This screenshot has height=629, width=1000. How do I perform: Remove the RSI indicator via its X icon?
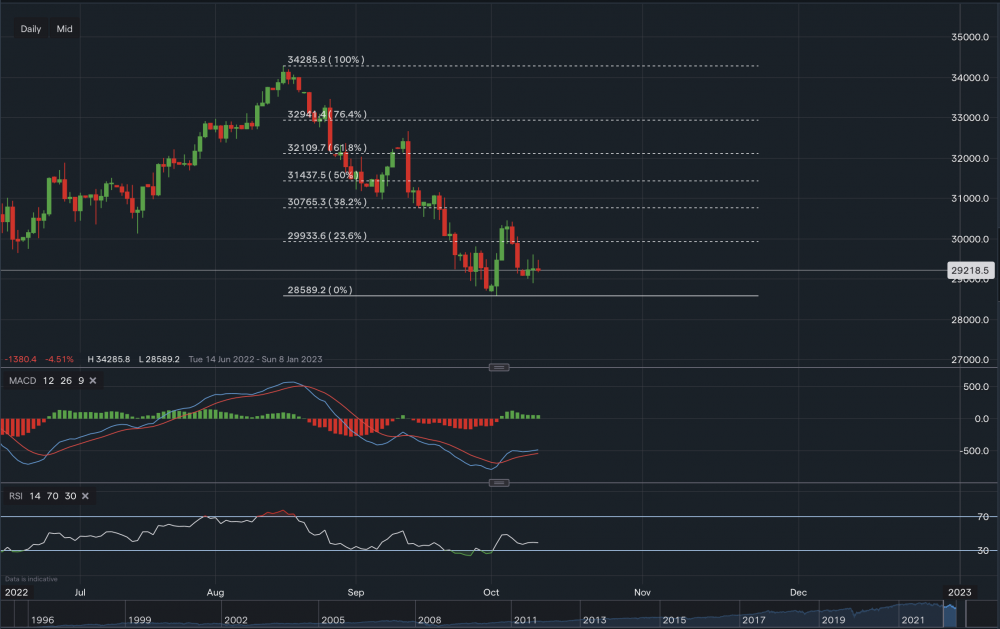pyautogui.click(x=85, y=496)
